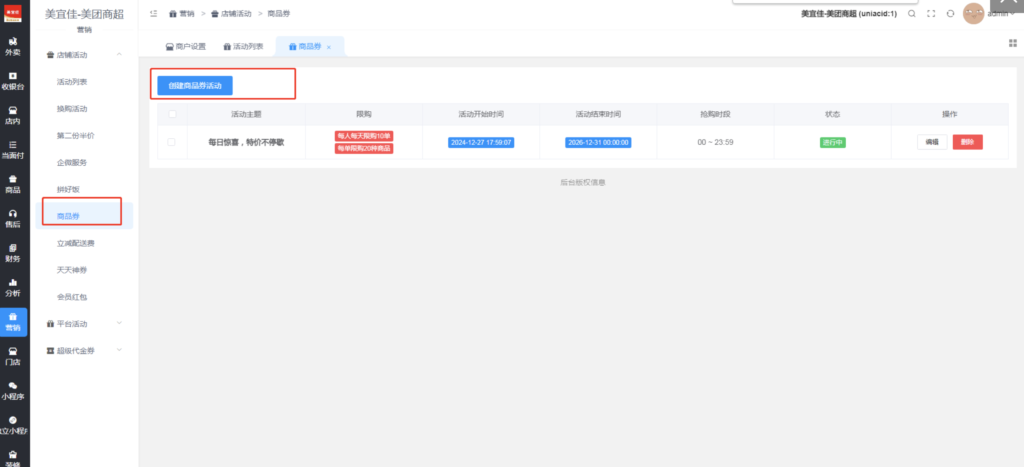Go to the 店内 in-store section
This screenshot has height=467, width=1024.
12,115
